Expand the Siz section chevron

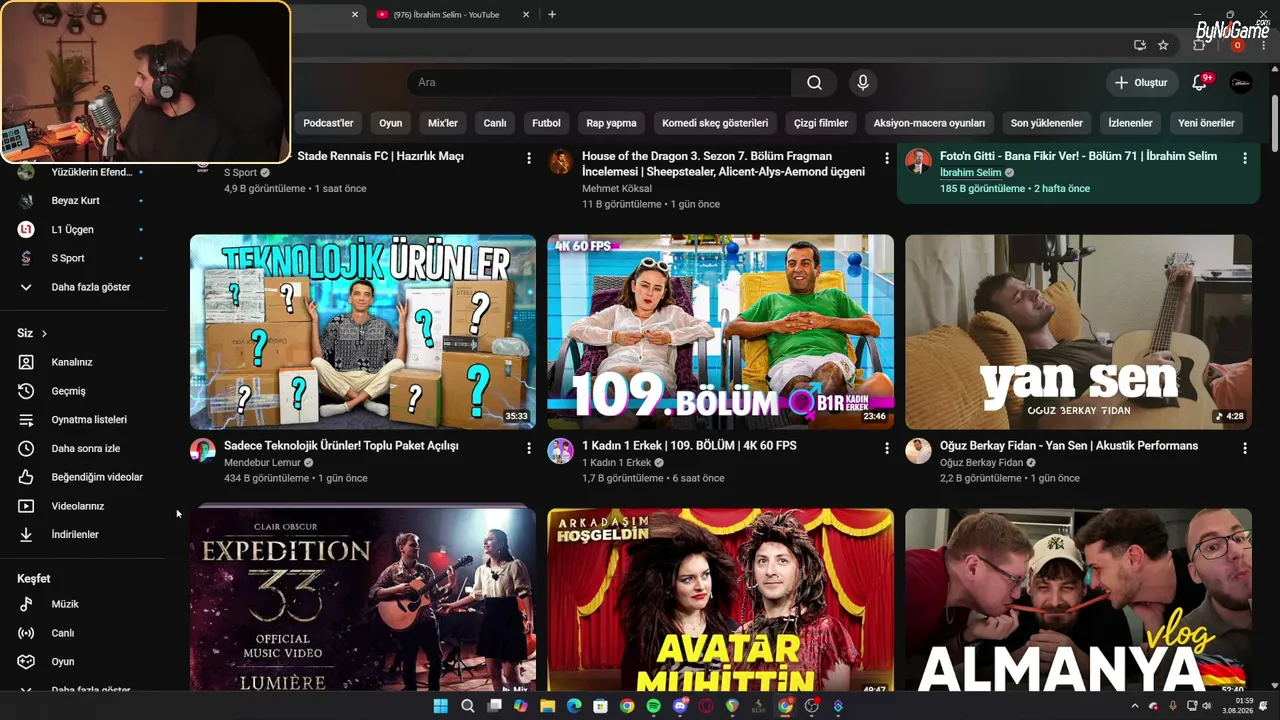point(44,334)
